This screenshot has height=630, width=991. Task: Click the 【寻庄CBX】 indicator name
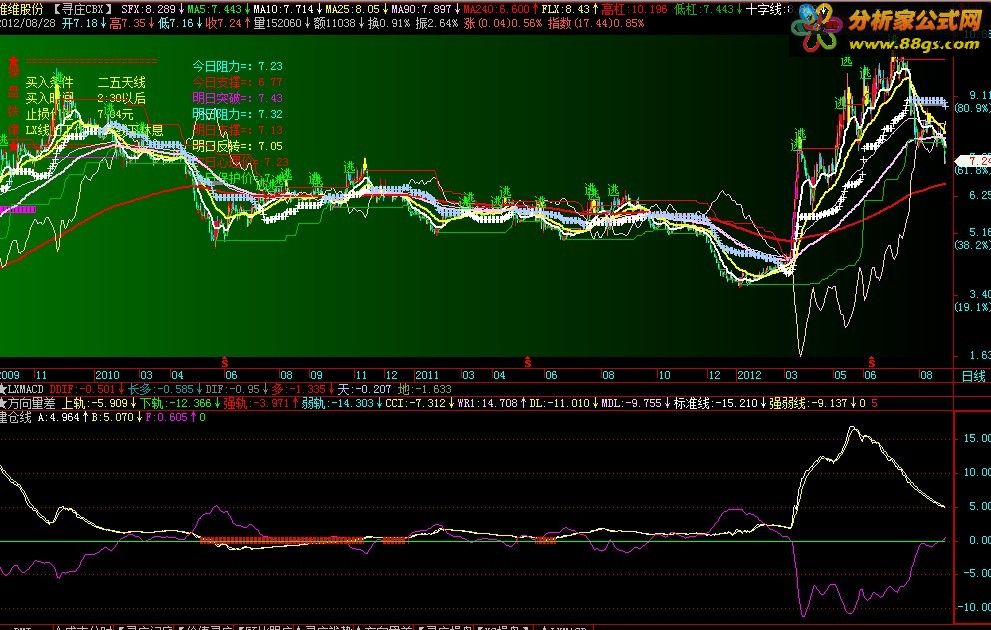click(x=83, y=9)
